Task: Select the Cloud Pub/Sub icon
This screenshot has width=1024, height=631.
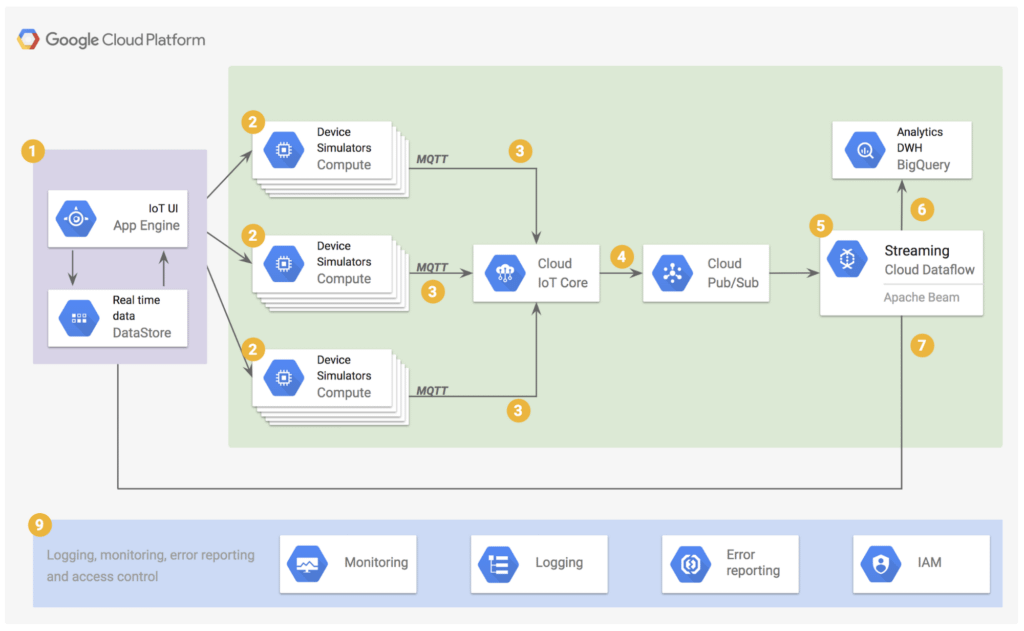Action: click(x=673, y=273)
